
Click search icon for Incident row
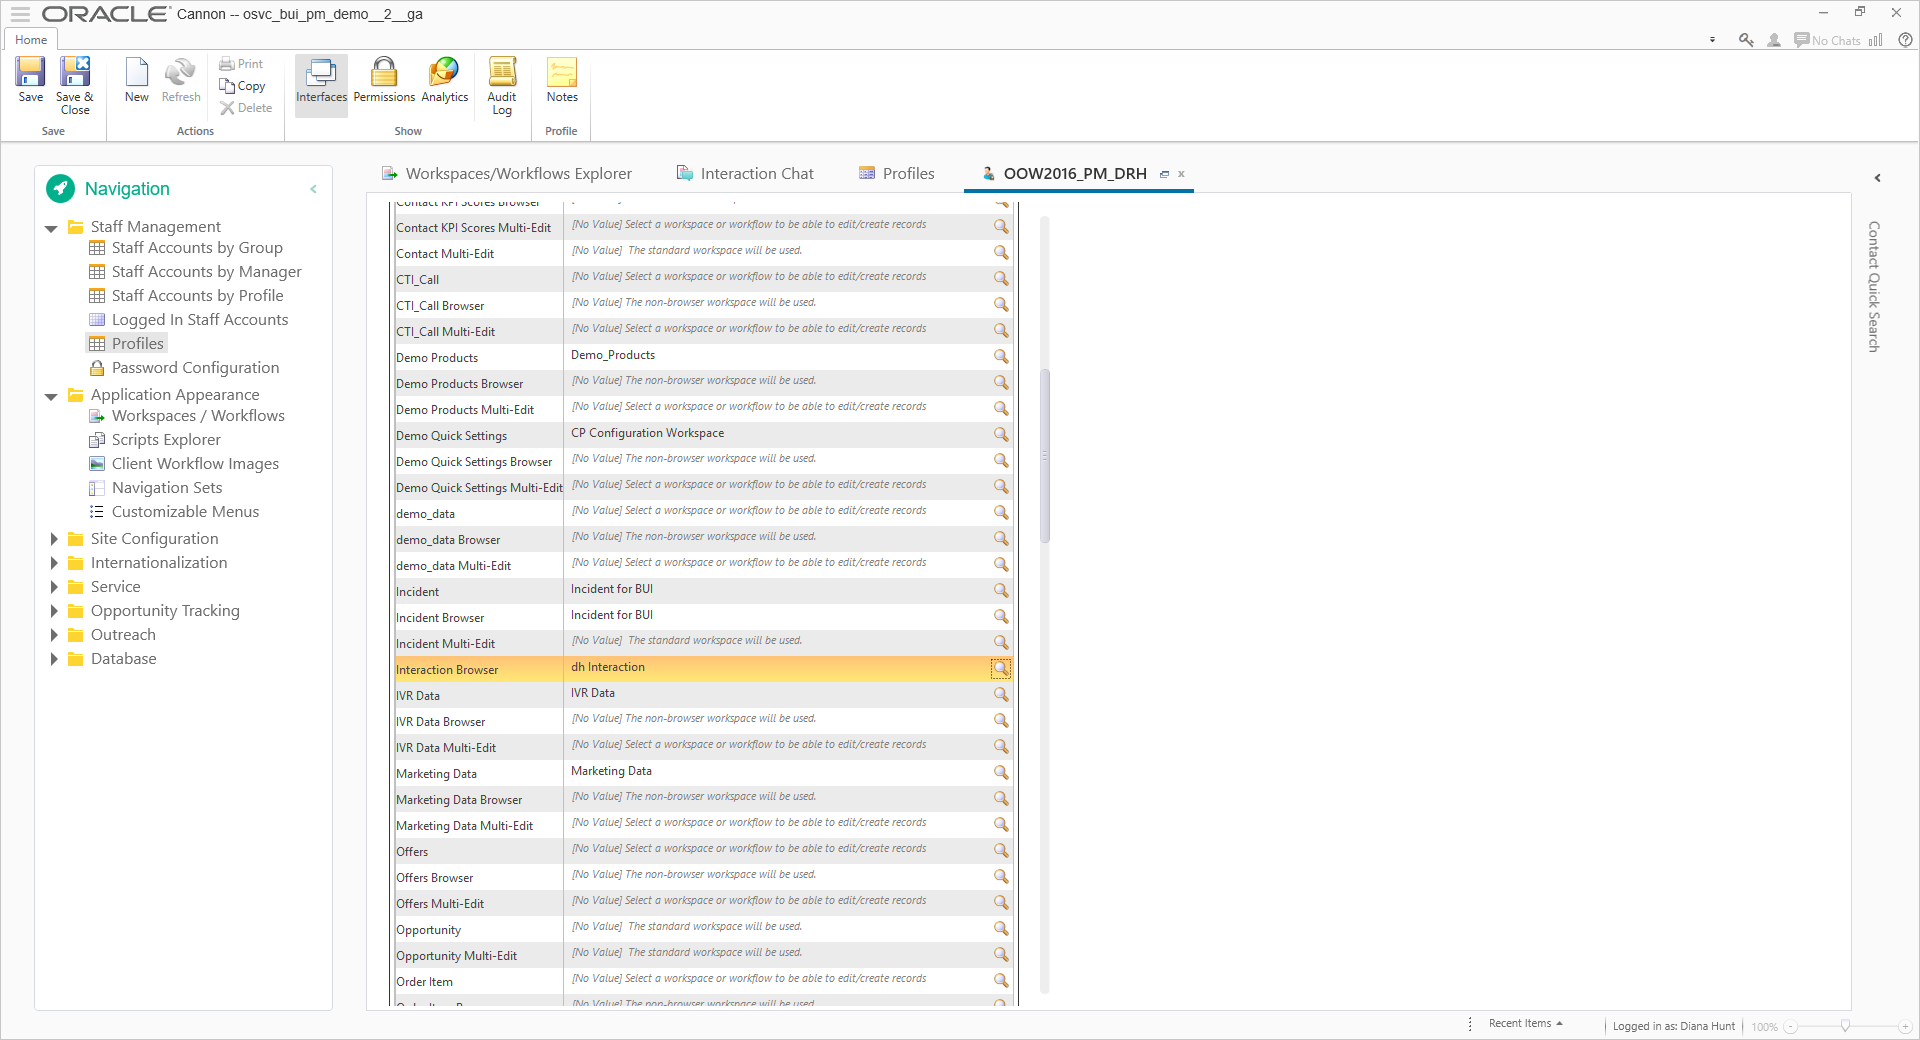tap(1001, 590)
